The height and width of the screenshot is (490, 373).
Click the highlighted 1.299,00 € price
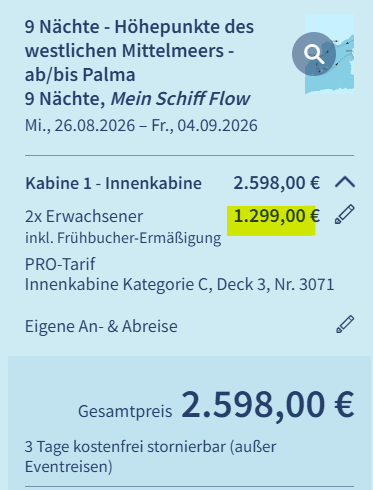(x=277, y=216)
